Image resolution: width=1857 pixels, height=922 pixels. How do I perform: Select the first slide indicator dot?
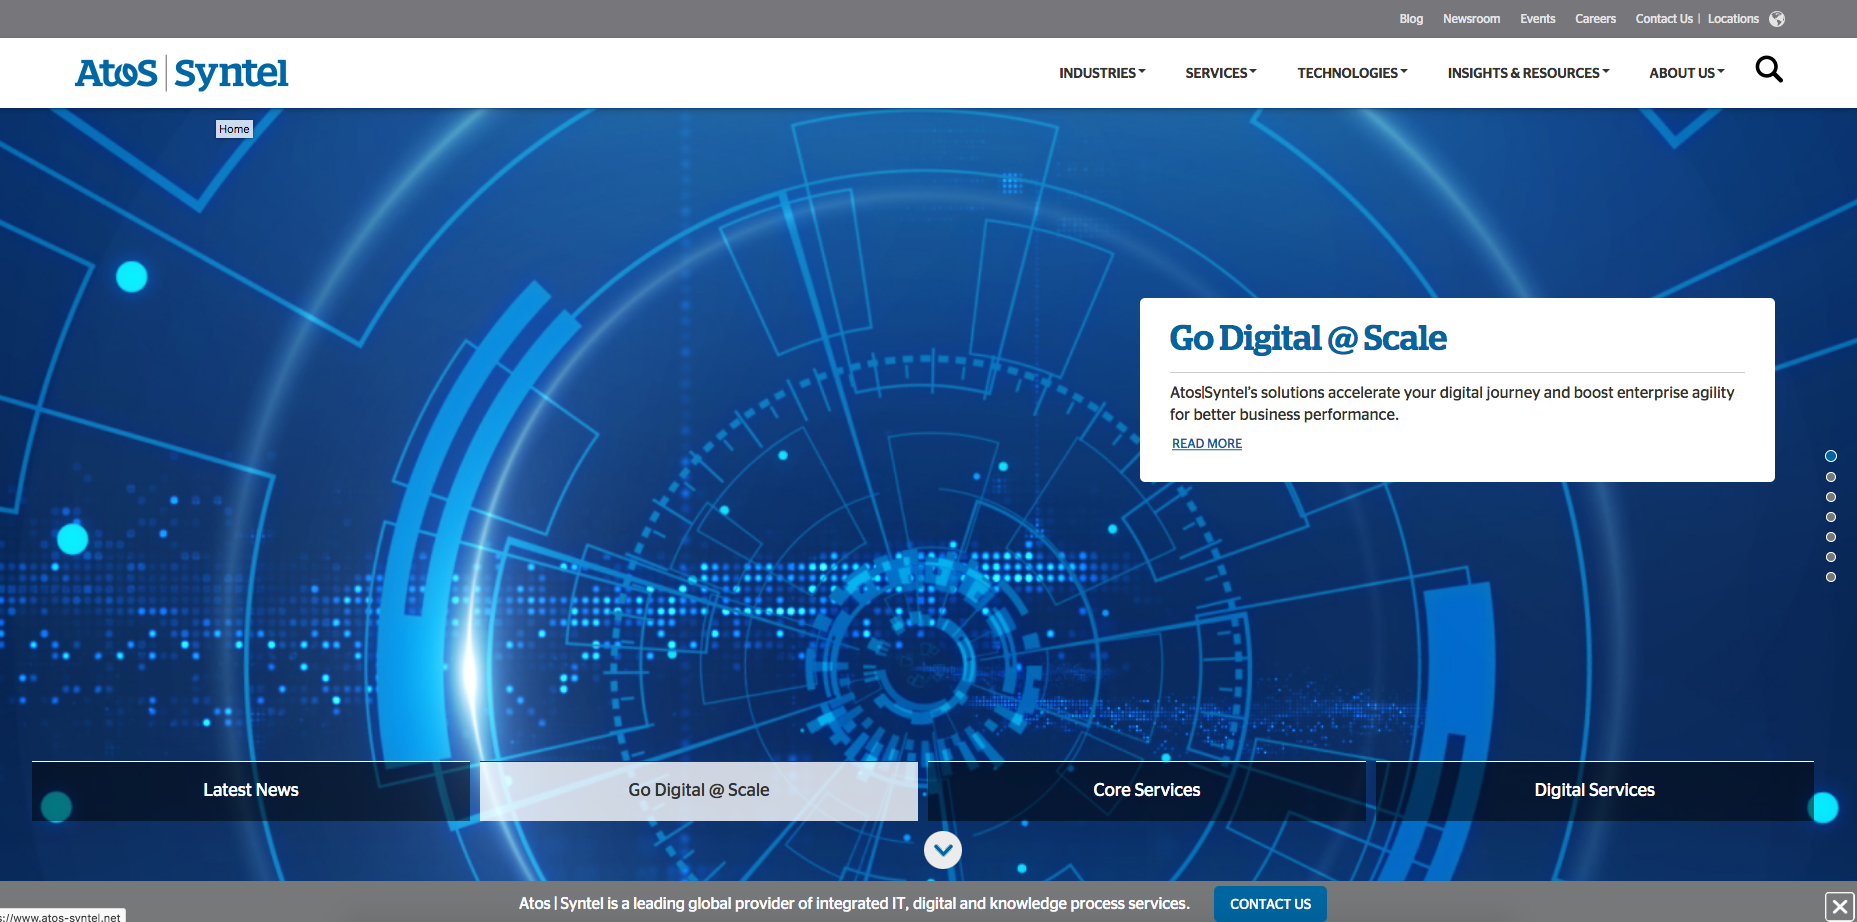(x=1831, y=456)
